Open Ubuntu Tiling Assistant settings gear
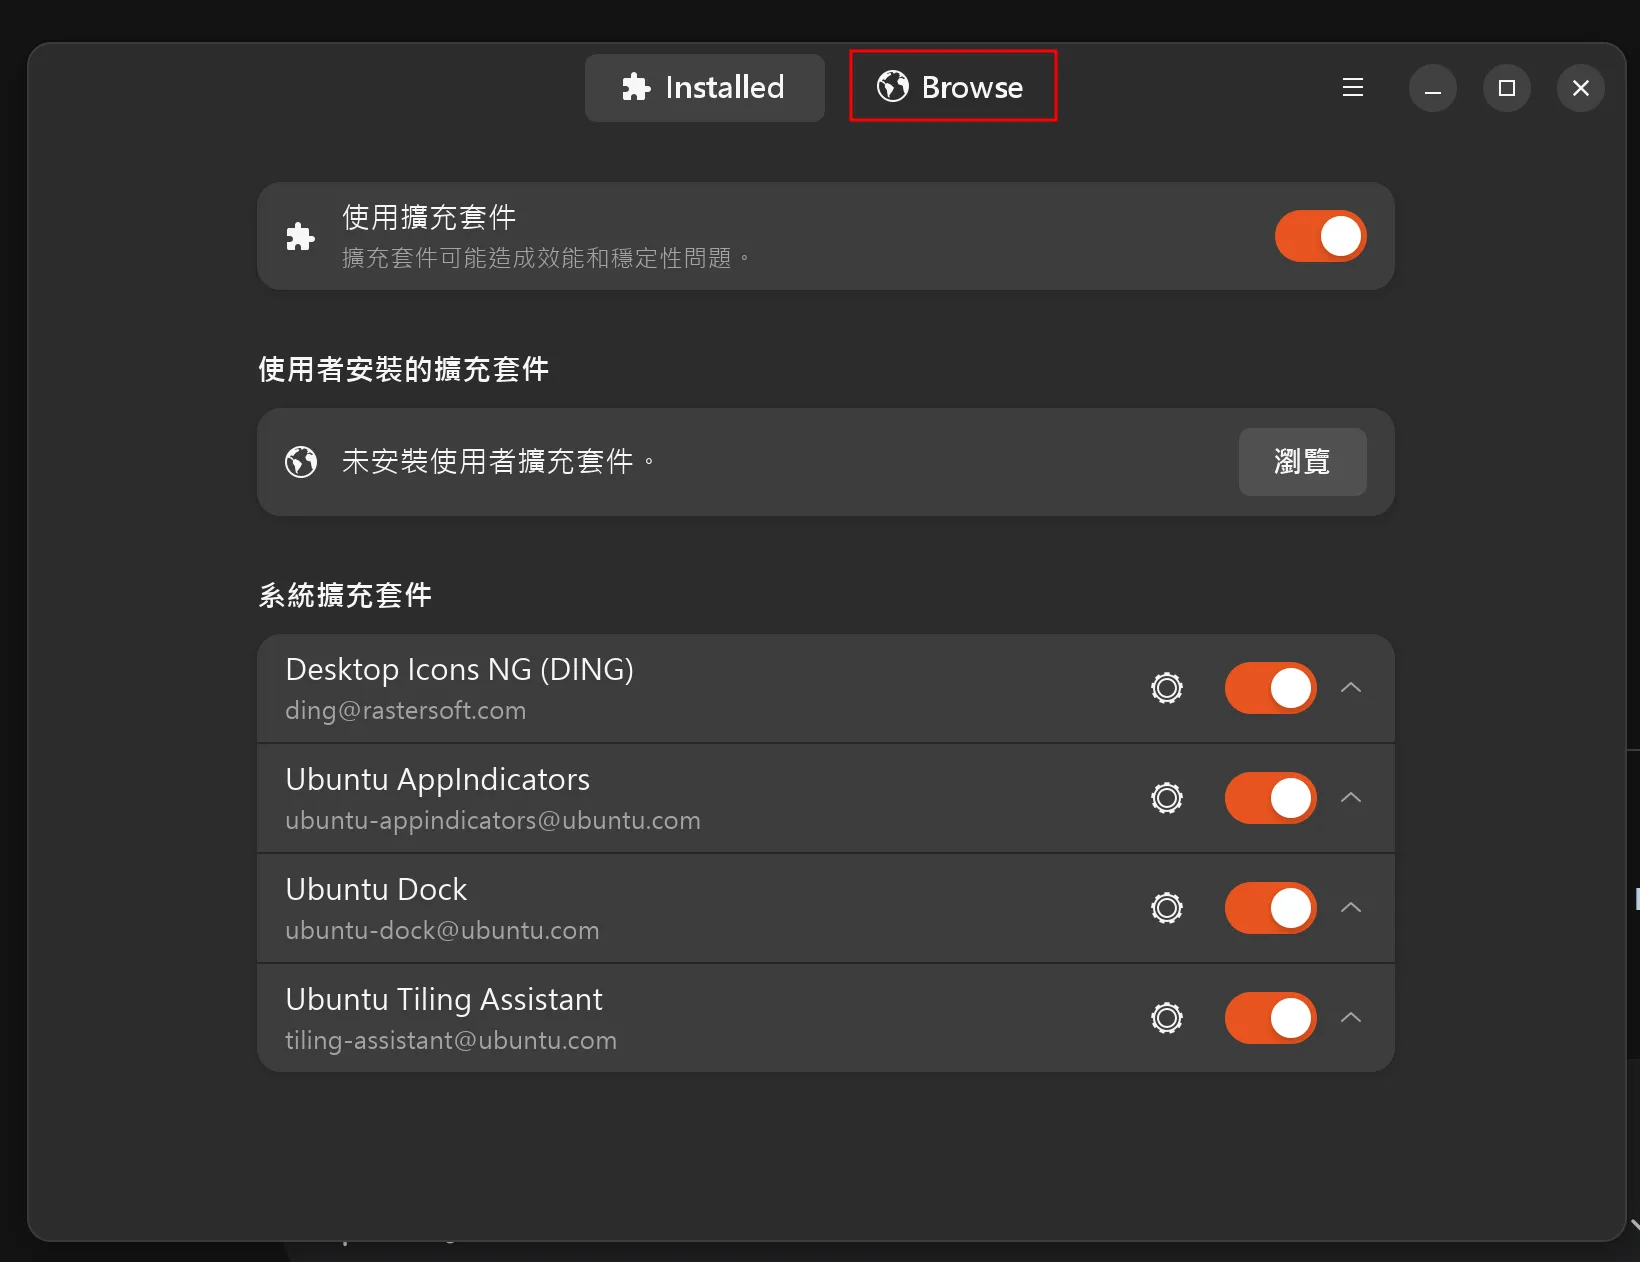Image resolution: width=1640 pixels, height=1262 pixels. click(x=1166, y=1018)
